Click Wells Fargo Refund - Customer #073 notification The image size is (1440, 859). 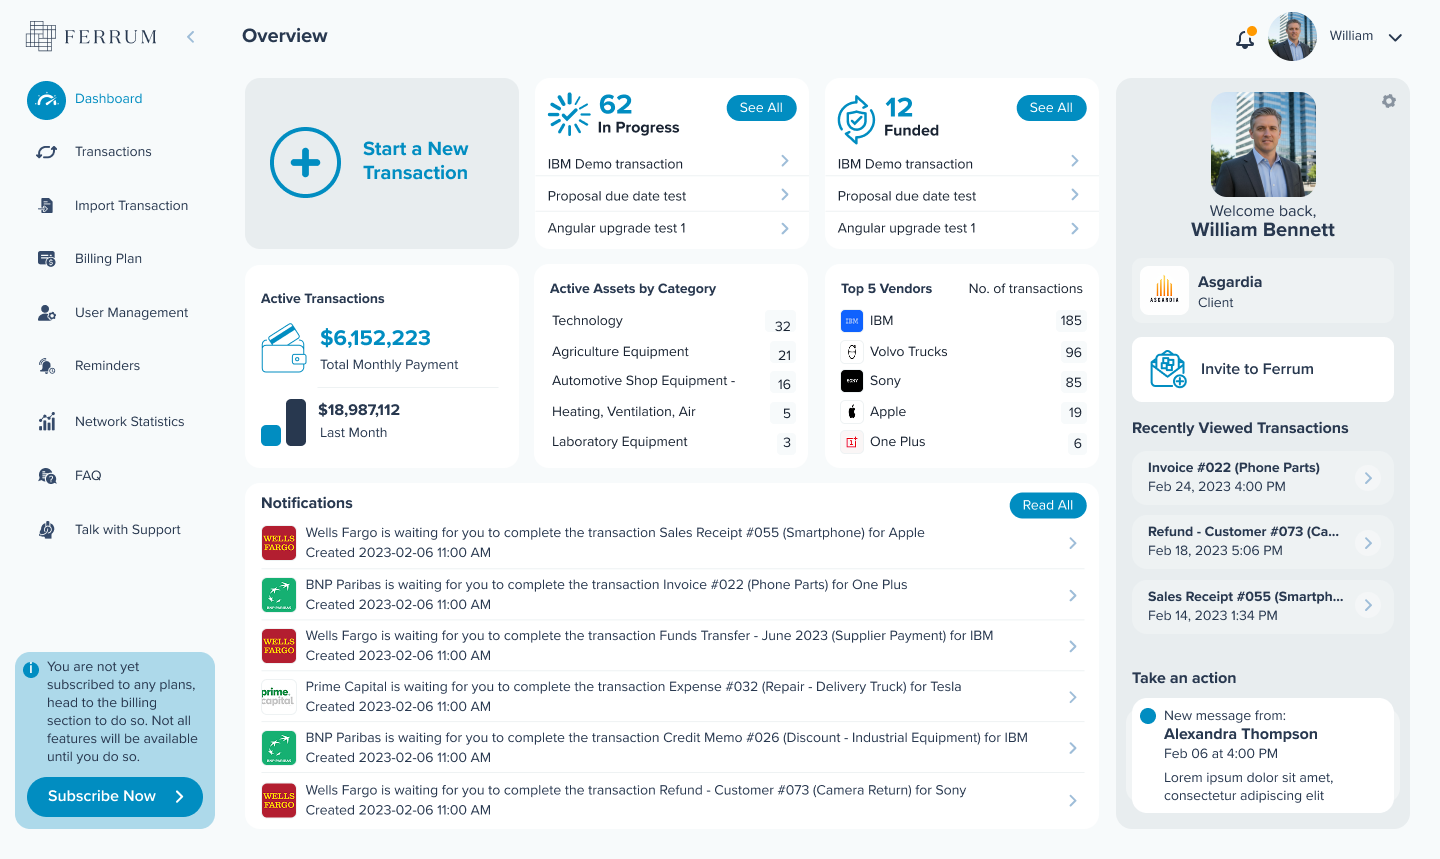point(672,800)
